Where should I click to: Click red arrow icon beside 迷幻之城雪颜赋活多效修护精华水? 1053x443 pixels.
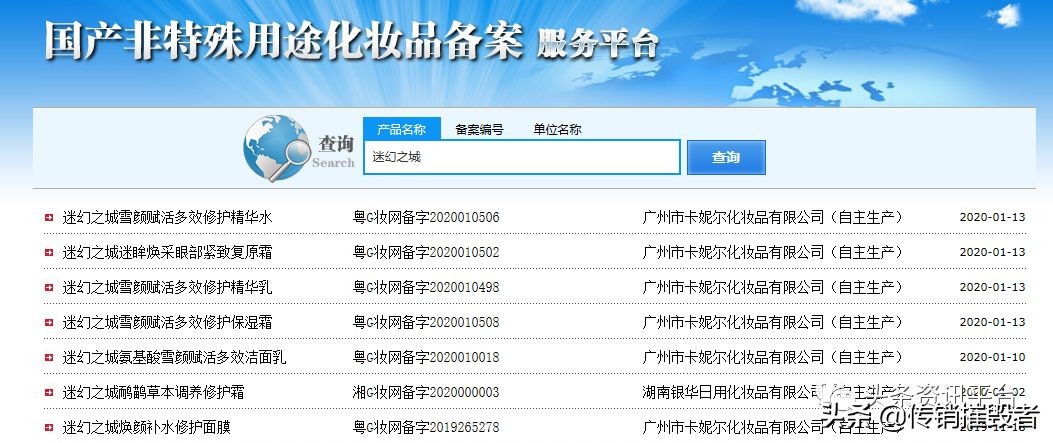tap(49, 217)
